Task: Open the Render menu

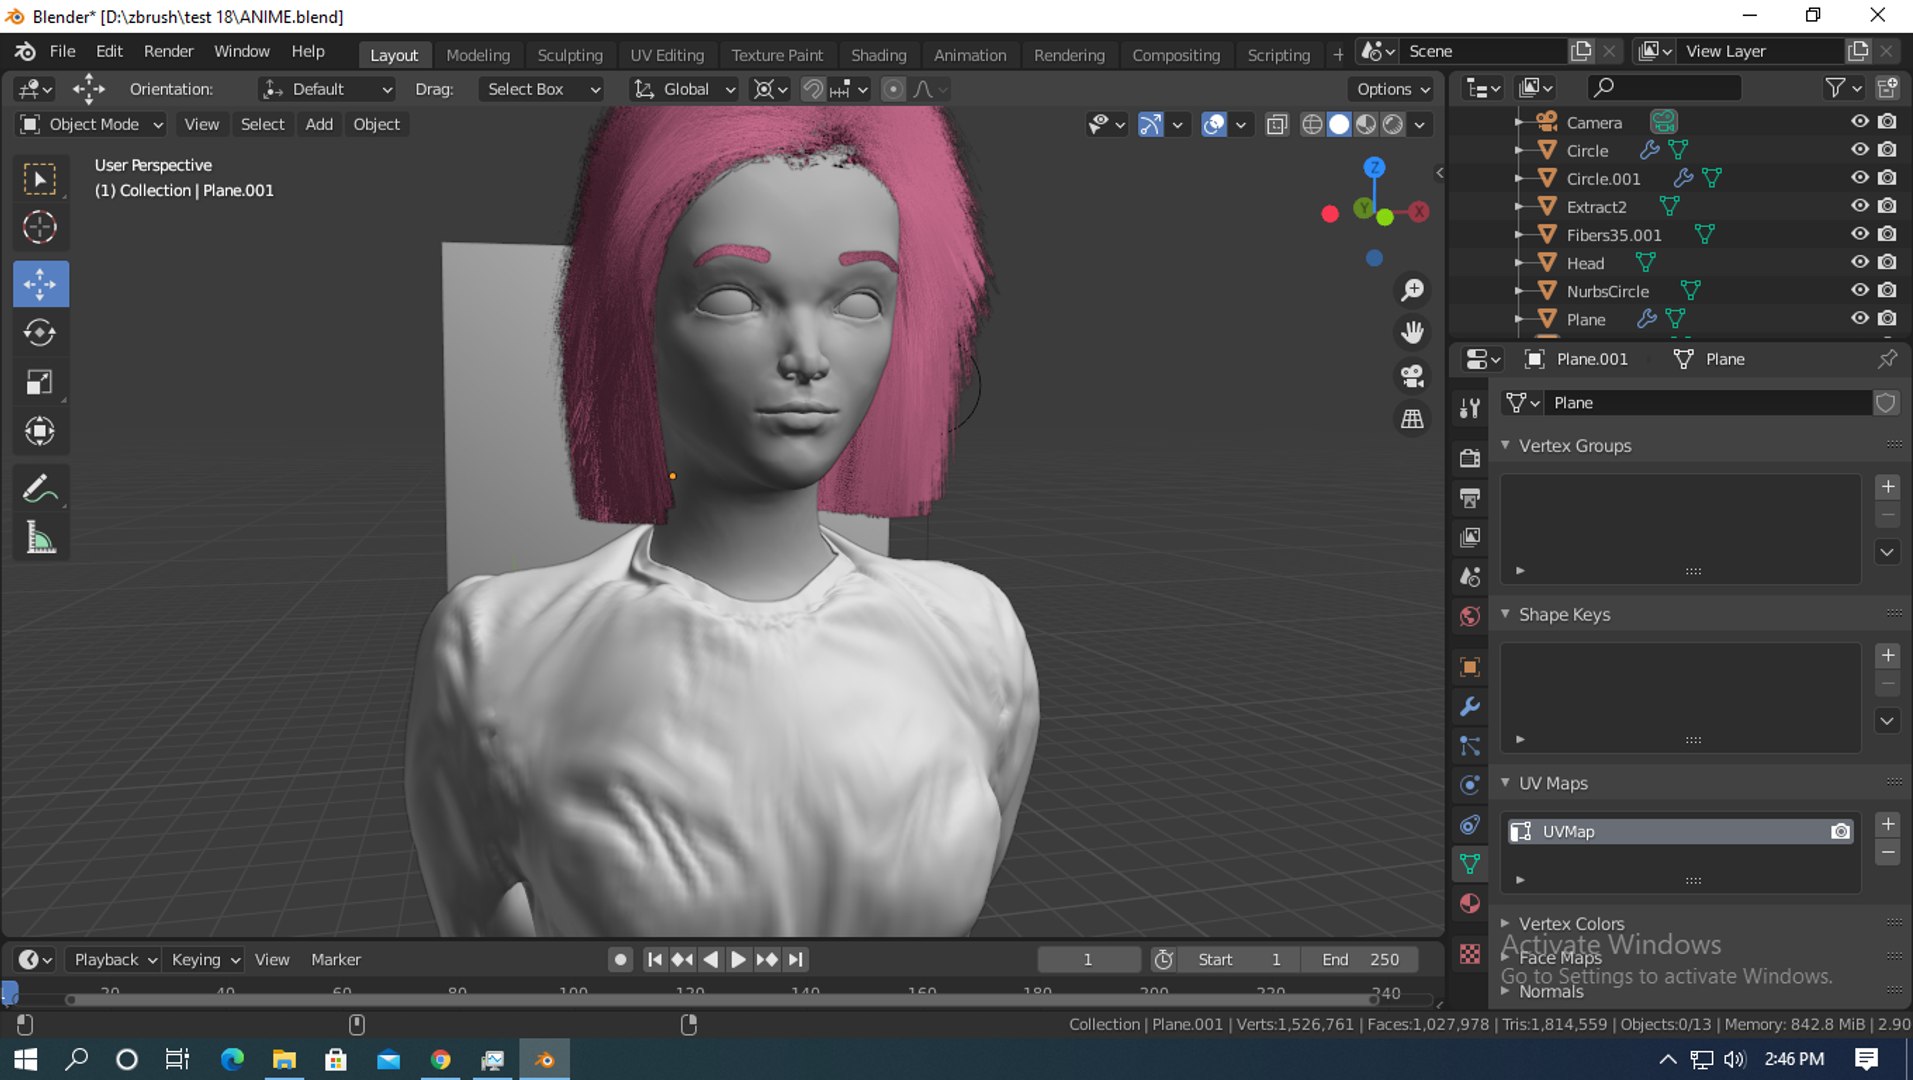Action: click(x=168, y=51)
